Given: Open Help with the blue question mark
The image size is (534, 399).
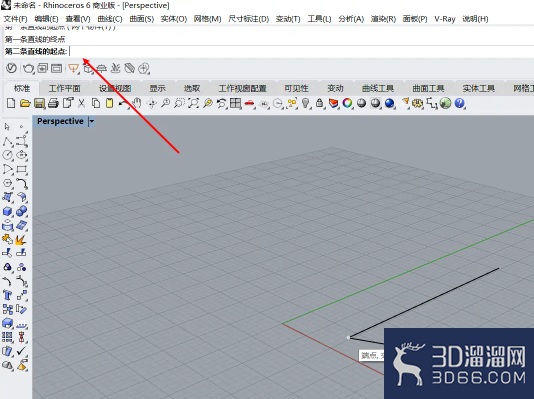Looking at the screenshot, I should [x=459, y=103].
